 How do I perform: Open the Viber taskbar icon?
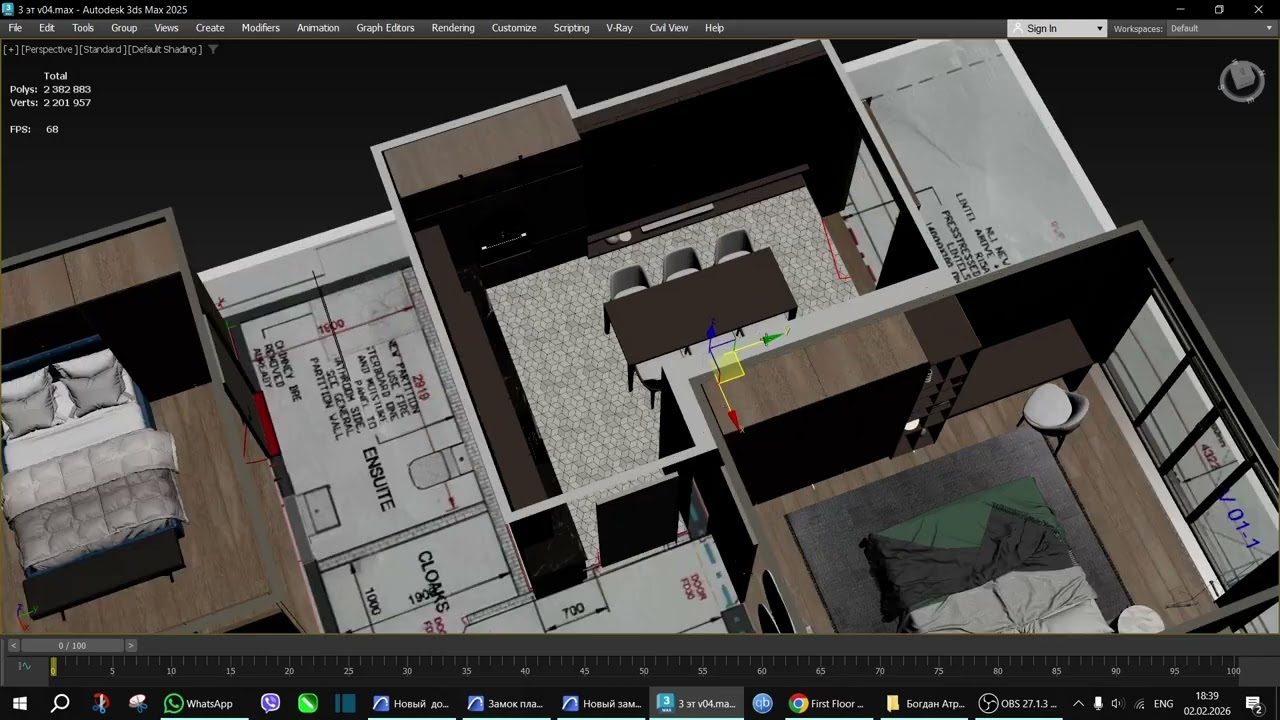[270, 703]
